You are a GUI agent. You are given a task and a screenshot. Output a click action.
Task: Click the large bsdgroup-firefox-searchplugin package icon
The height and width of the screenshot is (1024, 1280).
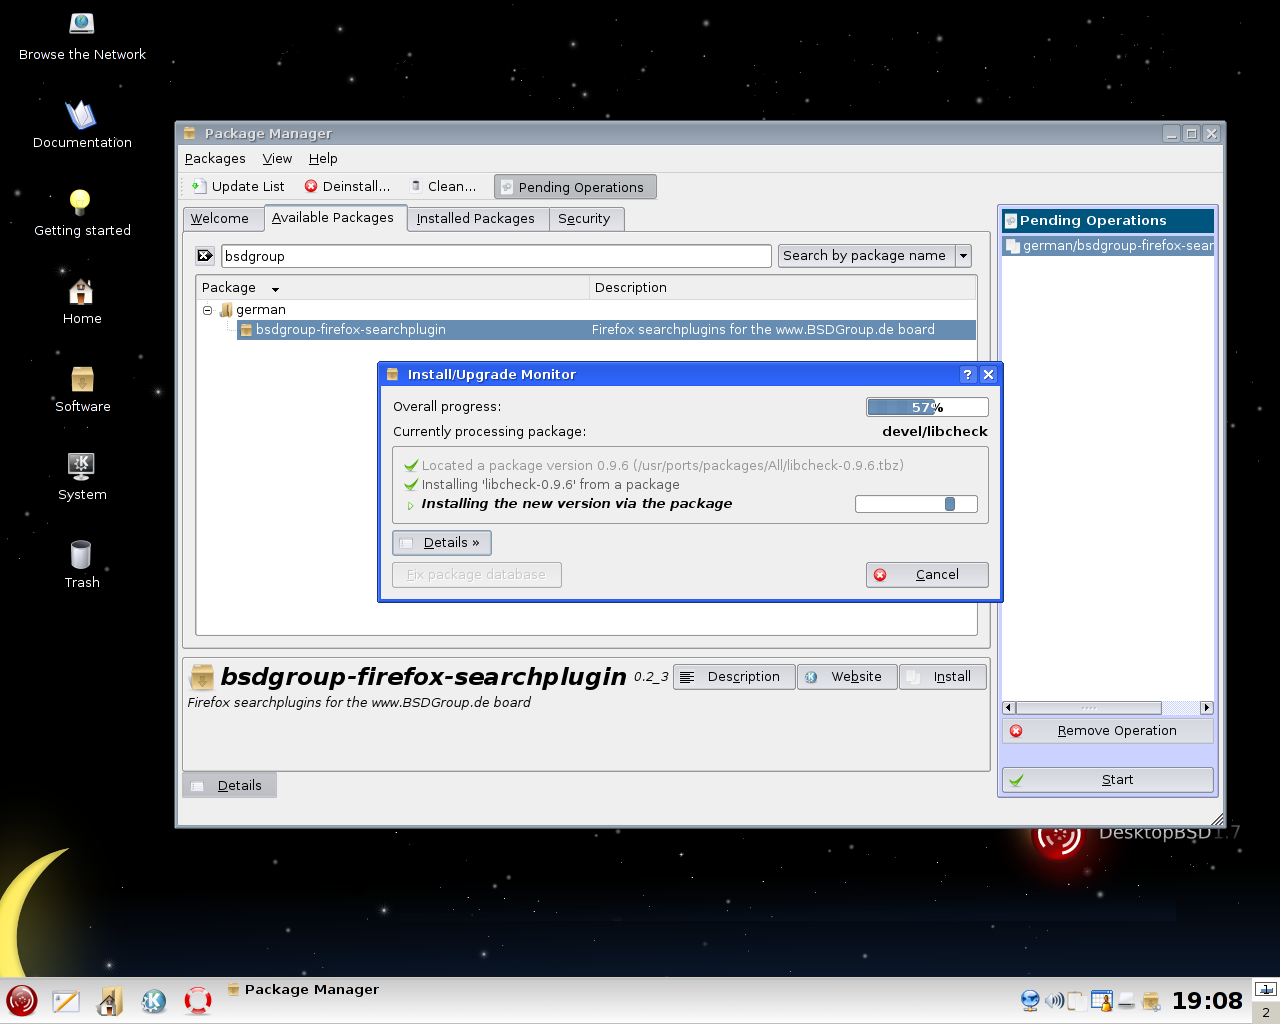(x=202, y=677)
